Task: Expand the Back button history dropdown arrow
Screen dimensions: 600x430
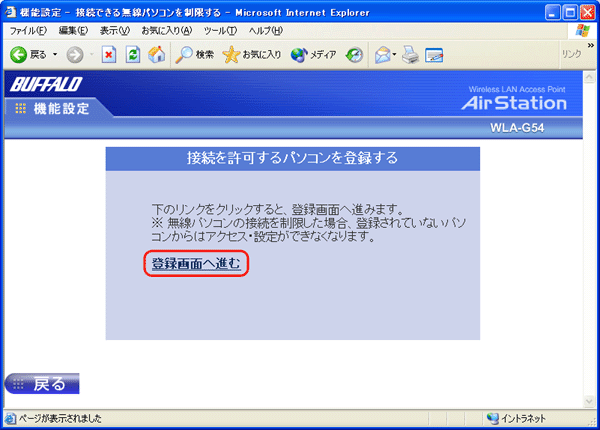Action: 55,54
